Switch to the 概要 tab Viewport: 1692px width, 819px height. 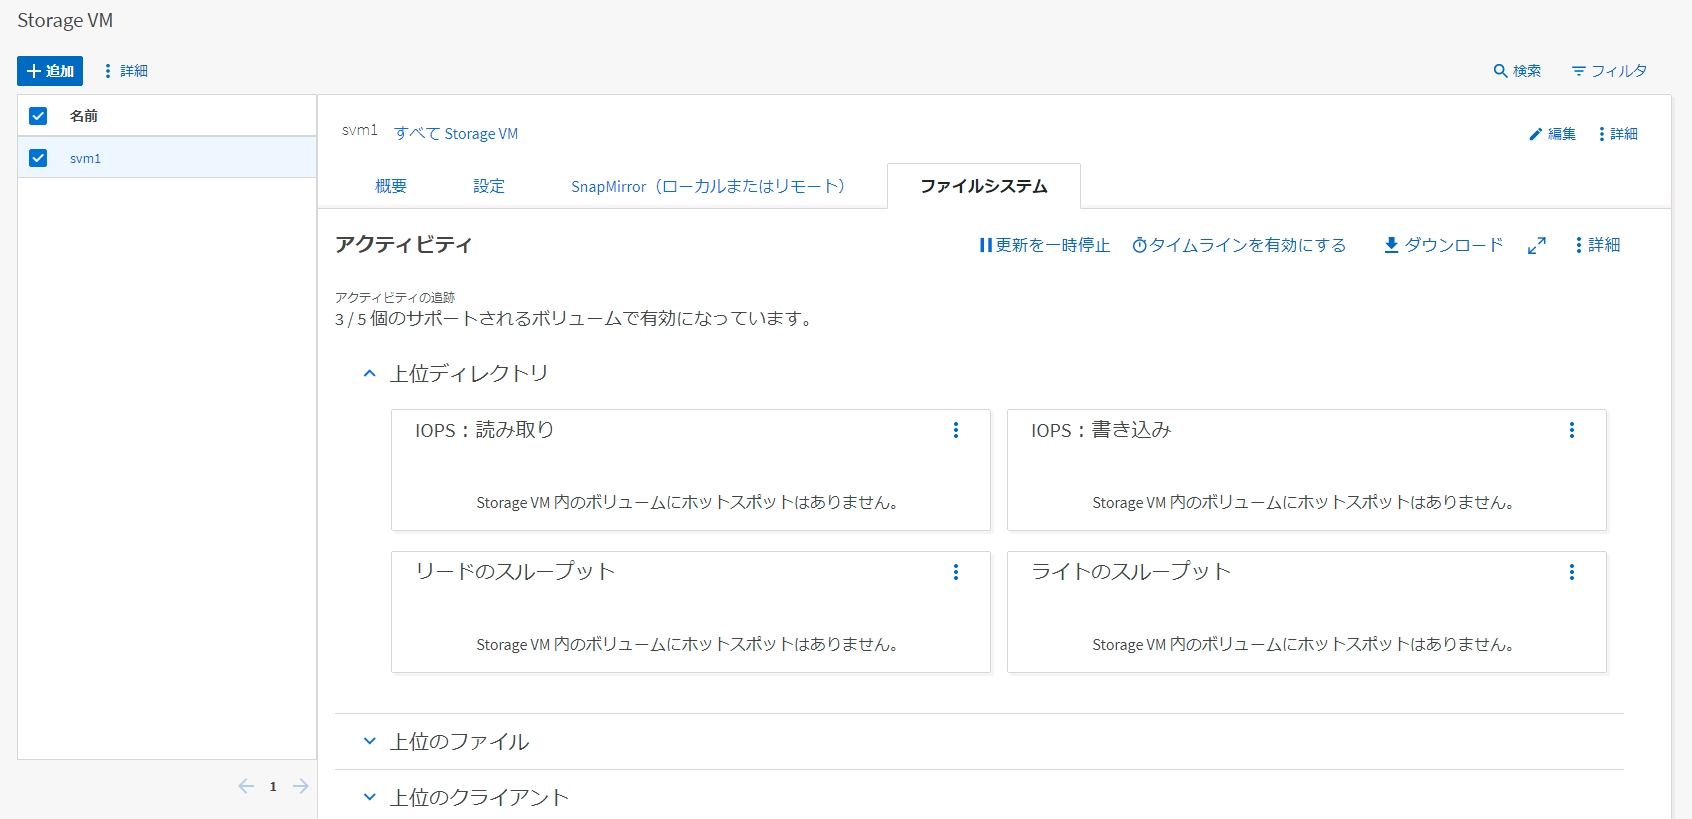(391, 186)
